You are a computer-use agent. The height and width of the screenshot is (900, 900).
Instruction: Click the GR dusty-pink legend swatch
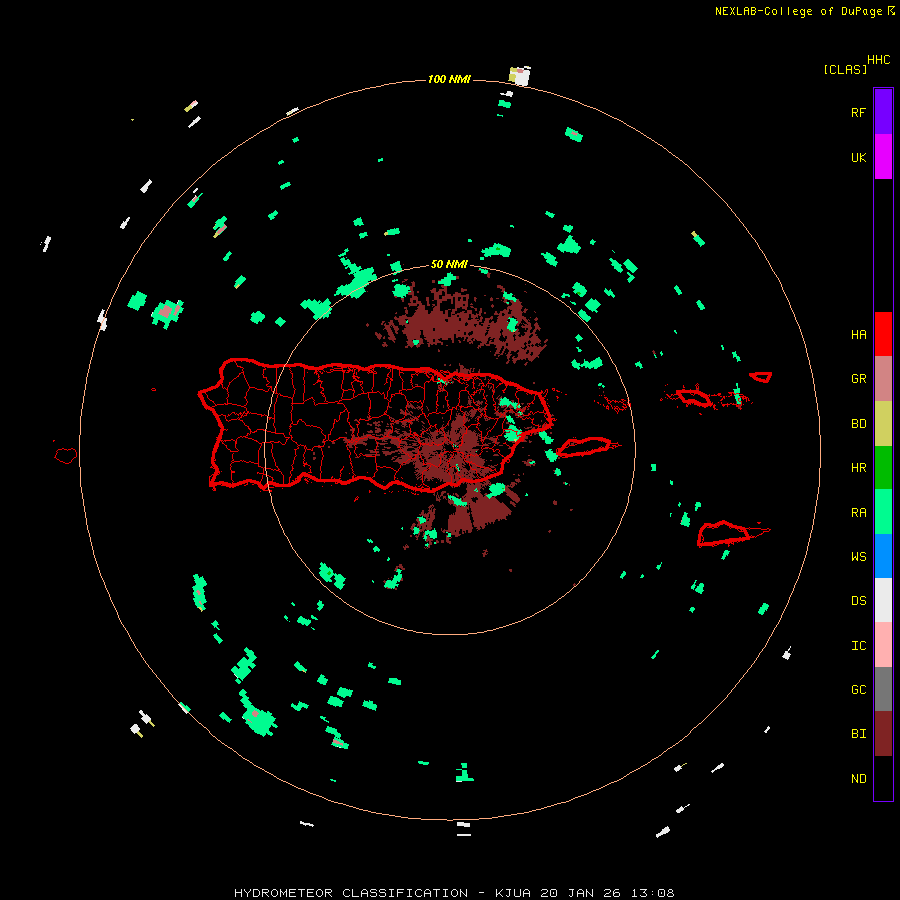tap(883, 379)
